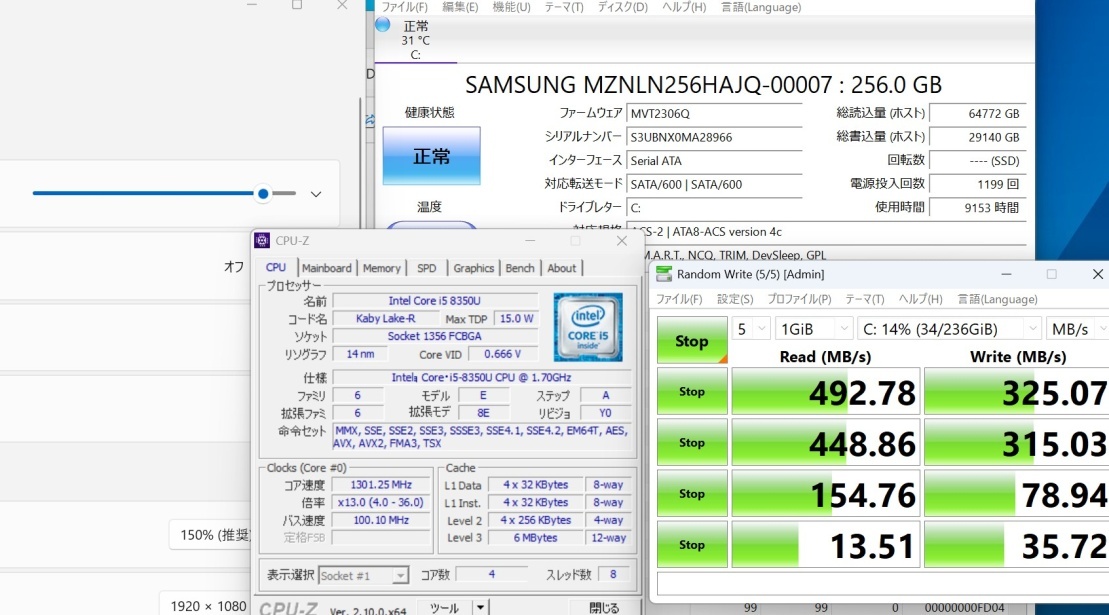Click the ツール button in CPU-Z
Screen dimensions: 1109x615
coord(444,607)
